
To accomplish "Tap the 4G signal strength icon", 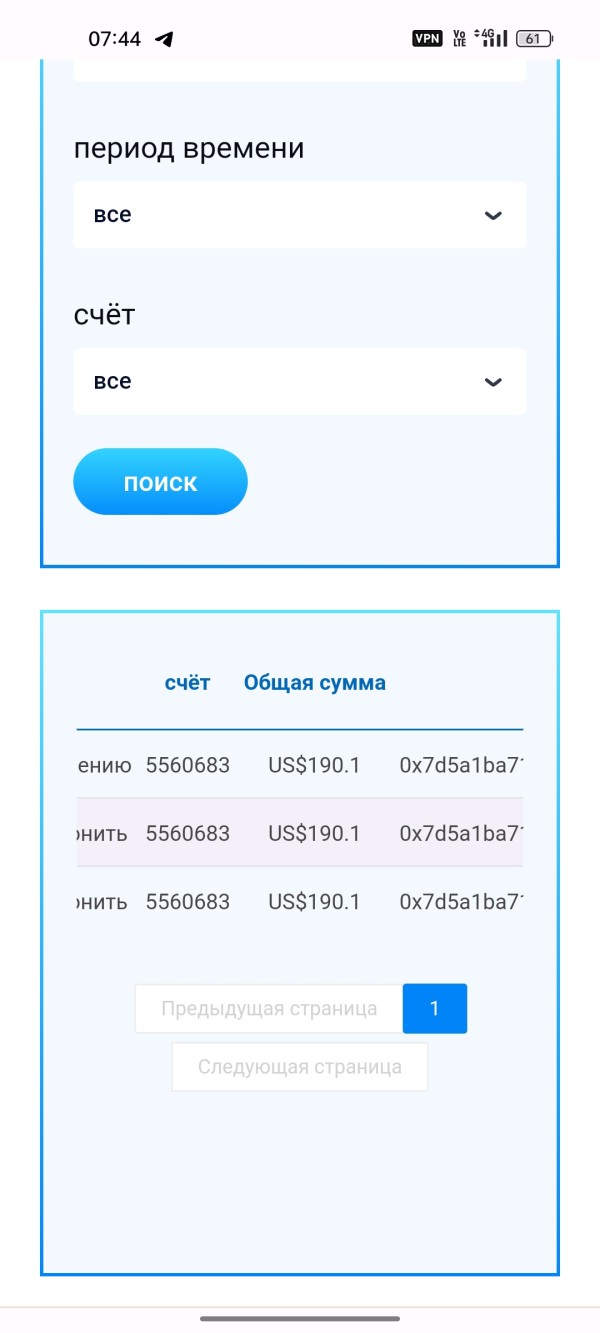I will point(490,38).
